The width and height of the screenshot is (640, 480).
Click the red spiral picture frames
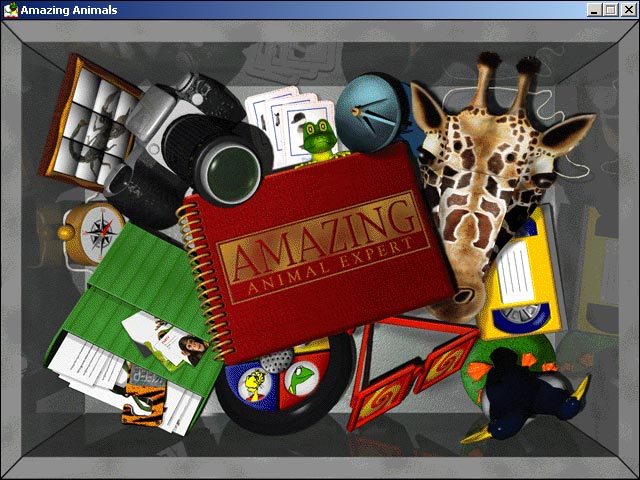[408, 369]
